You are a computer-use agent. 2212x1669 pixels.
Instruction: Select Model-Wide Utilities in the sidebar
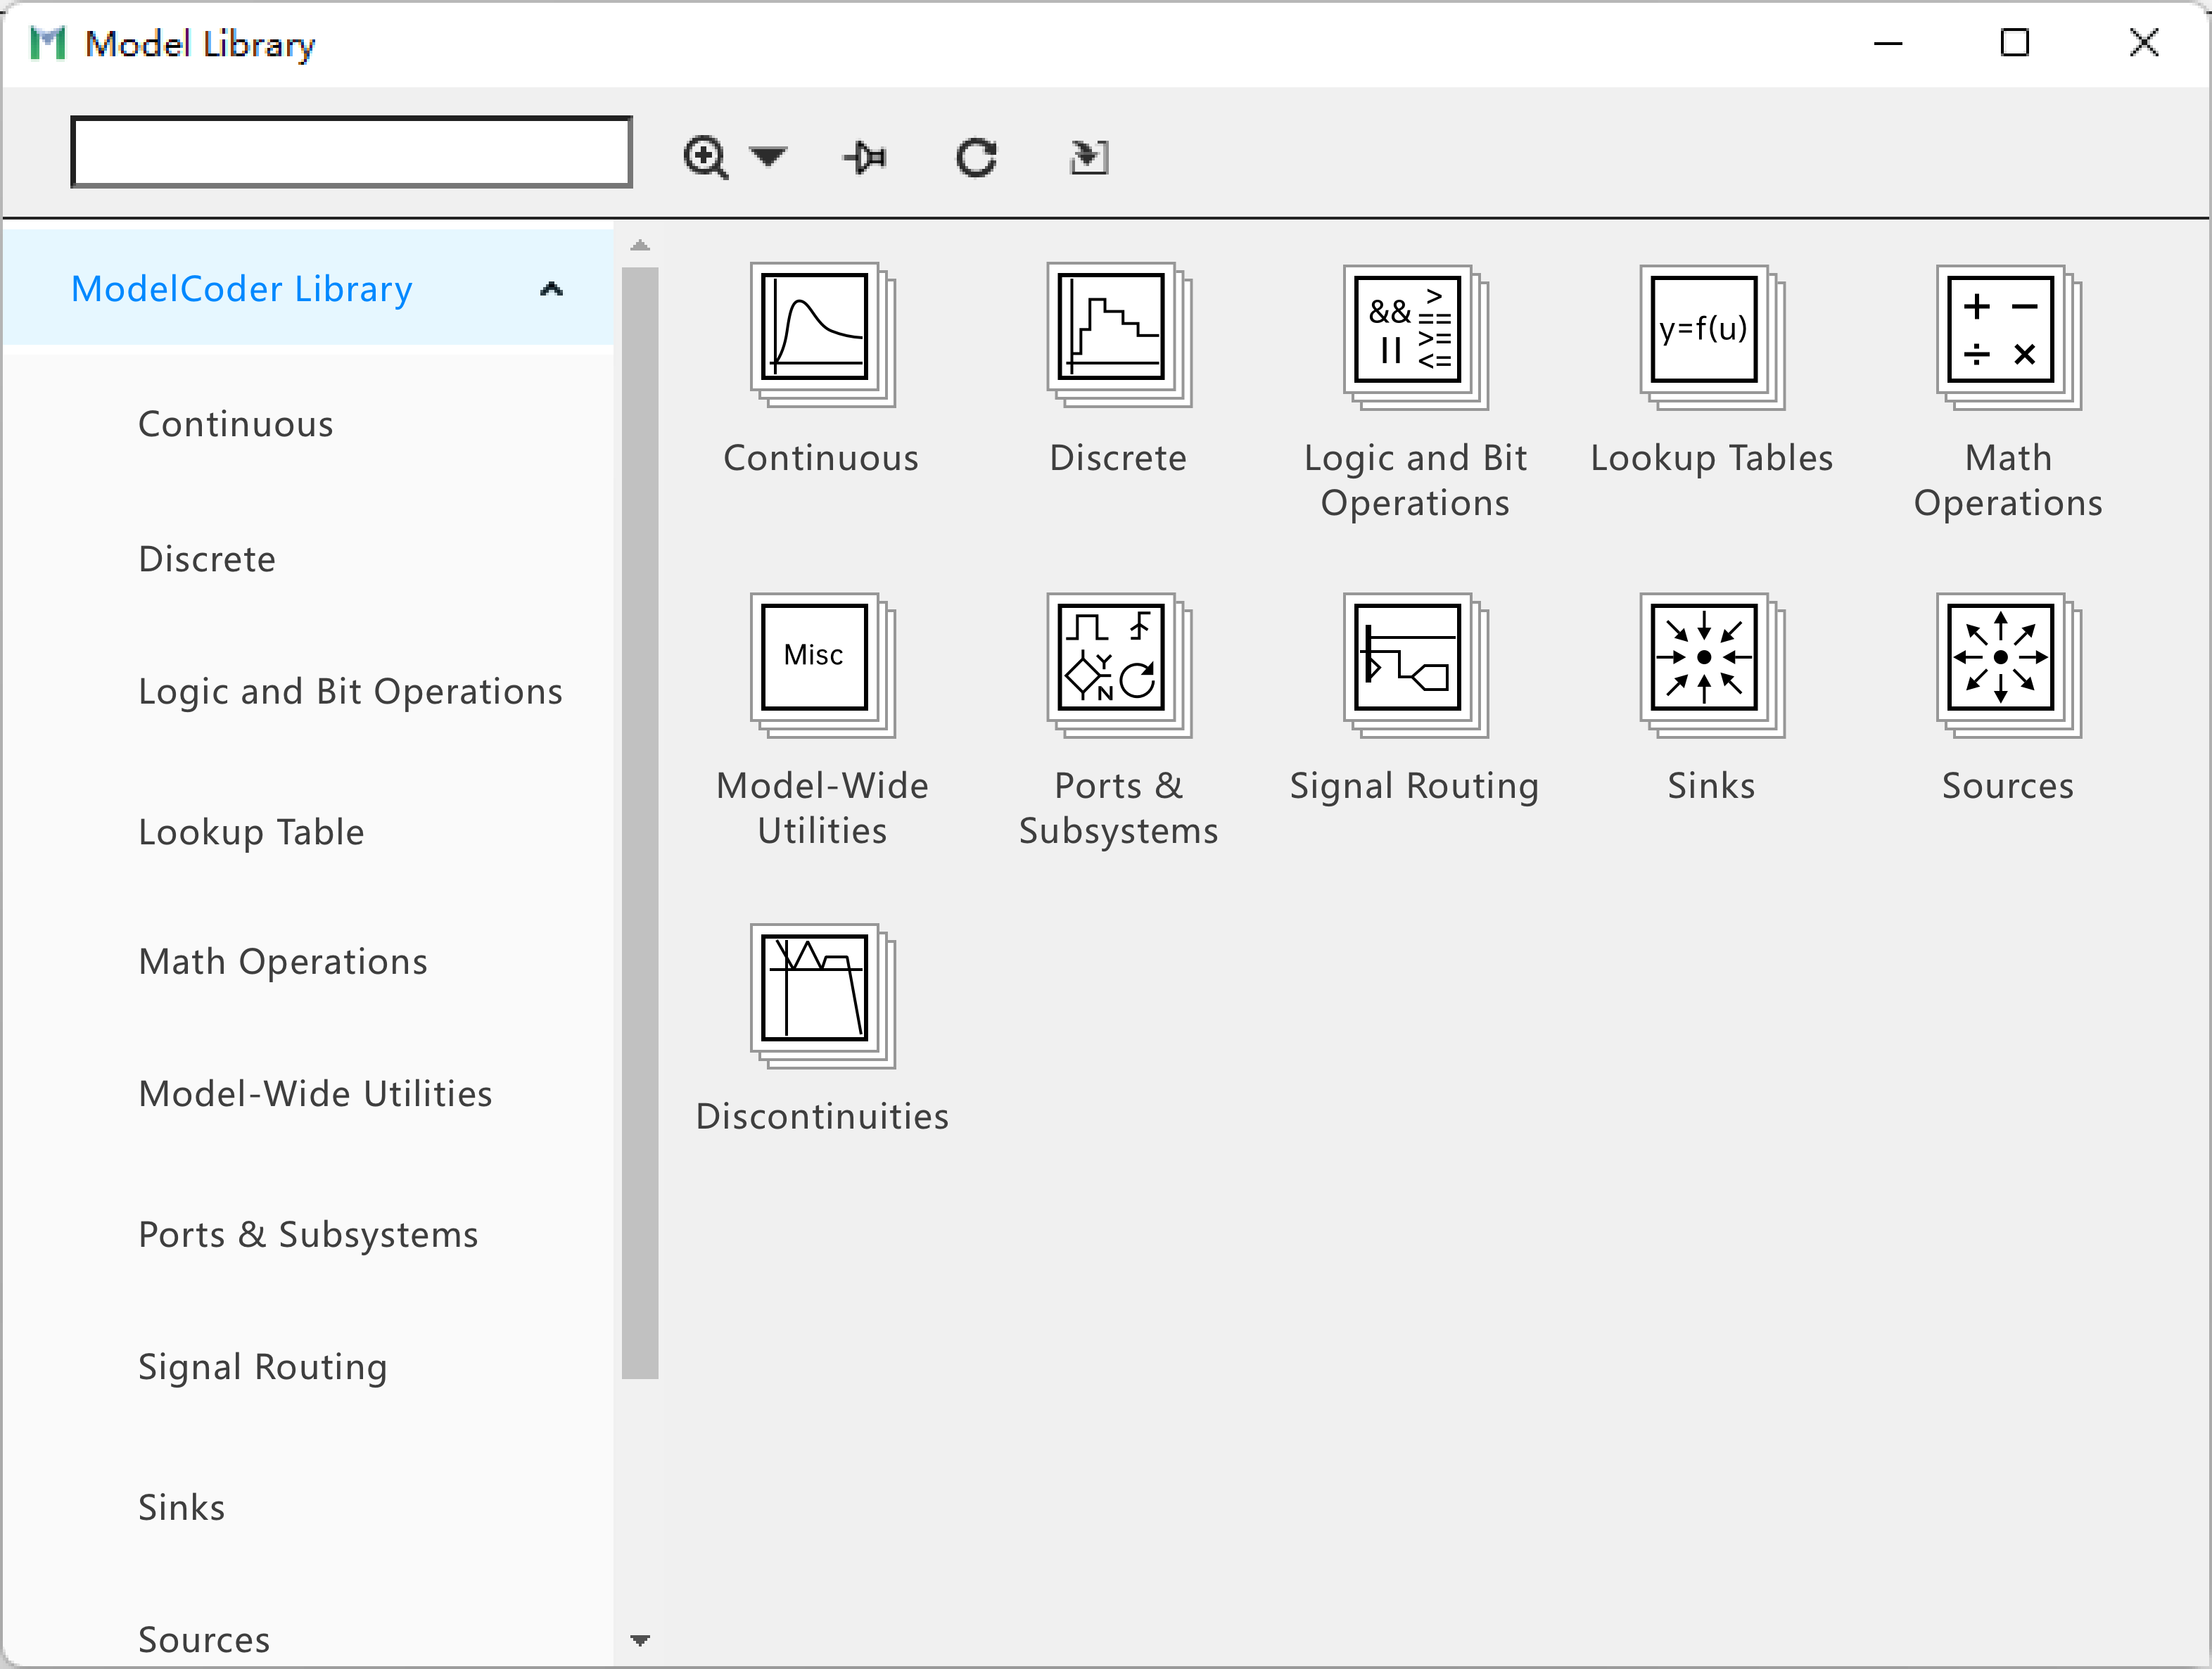(315, 1094)
